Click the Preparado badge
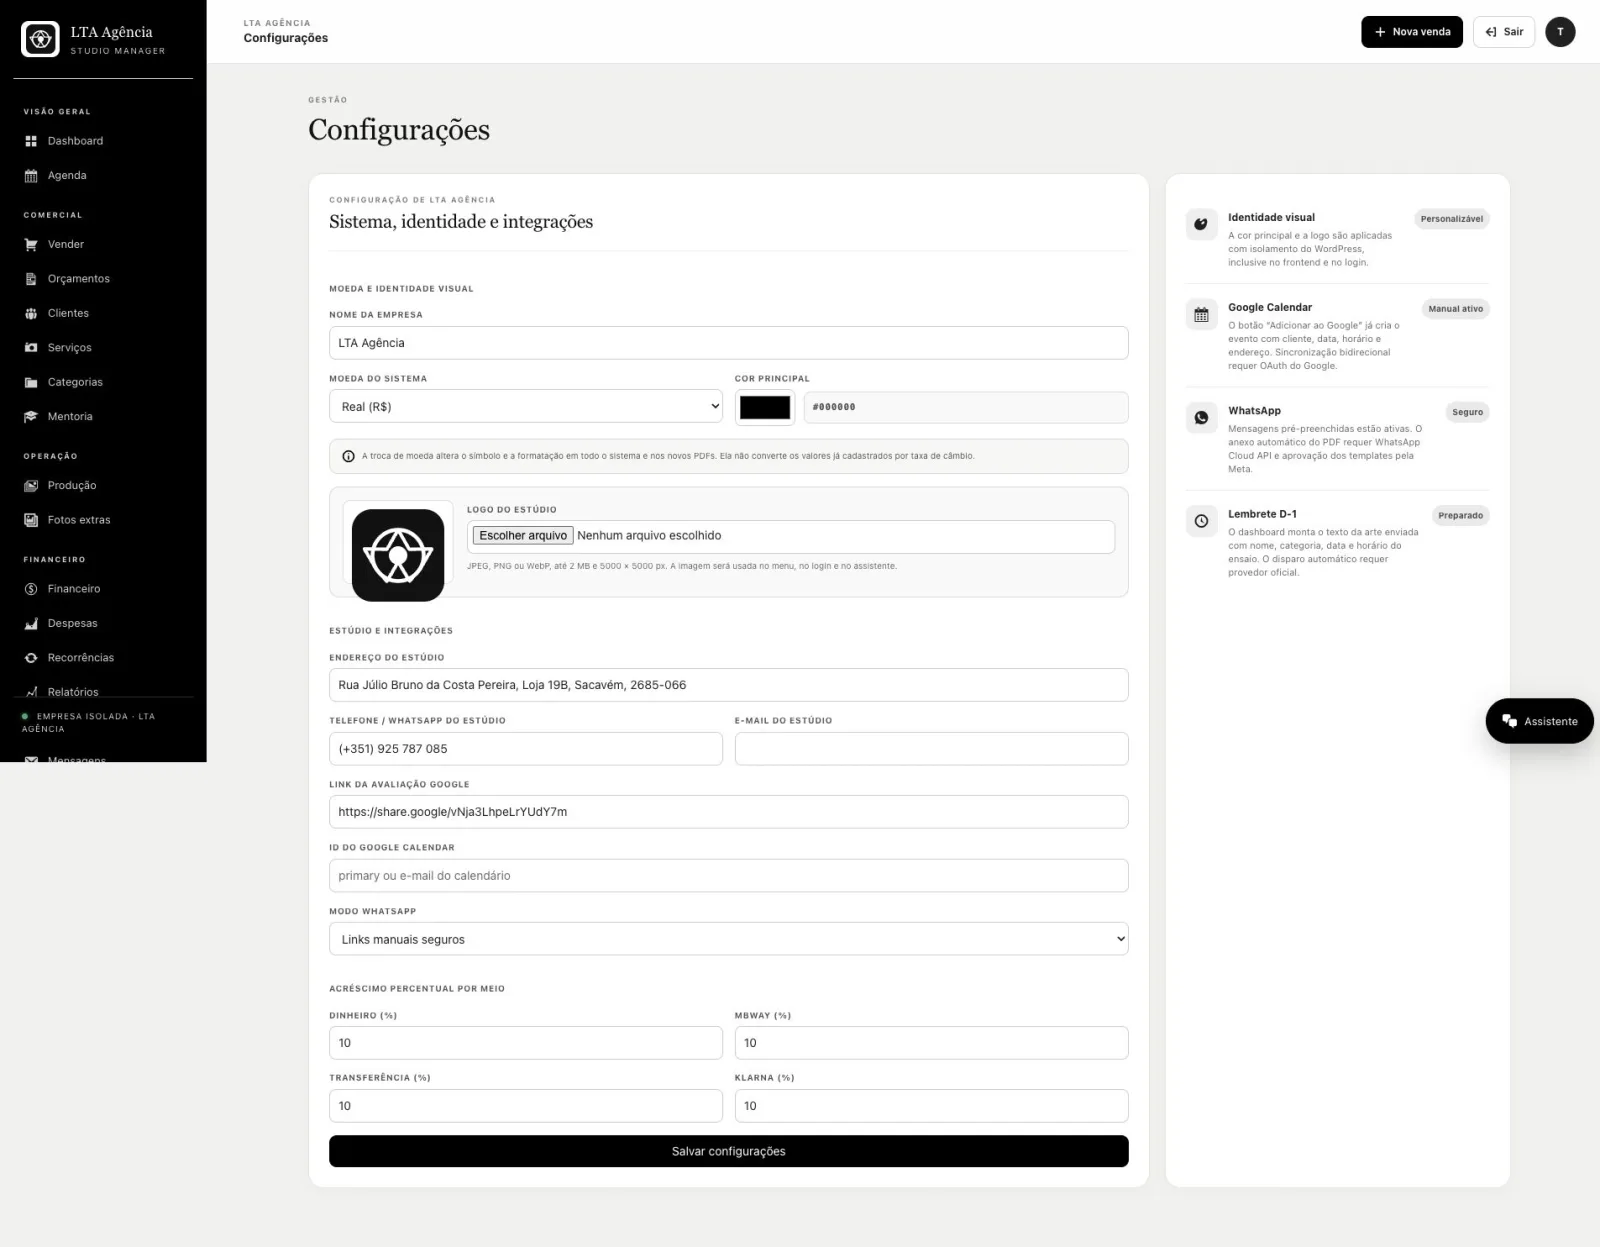The height and width of the screenshot is (1247, 1600). tap(1460, 516)
